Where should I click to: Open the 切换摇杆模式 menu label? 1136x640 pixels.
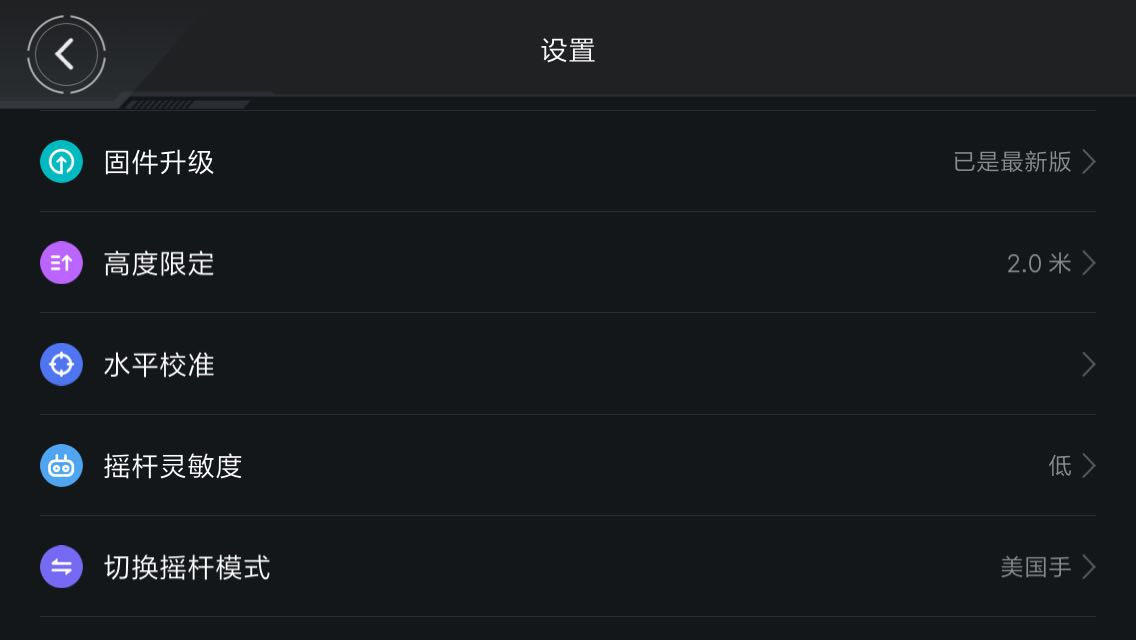point(187,567)
